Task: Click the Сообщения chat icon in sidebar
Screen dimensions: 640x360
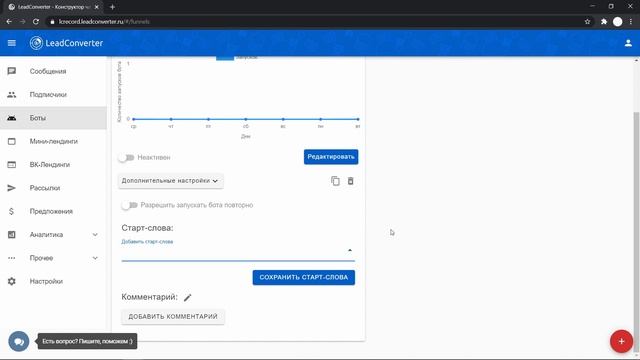Action: click(11, 71)
